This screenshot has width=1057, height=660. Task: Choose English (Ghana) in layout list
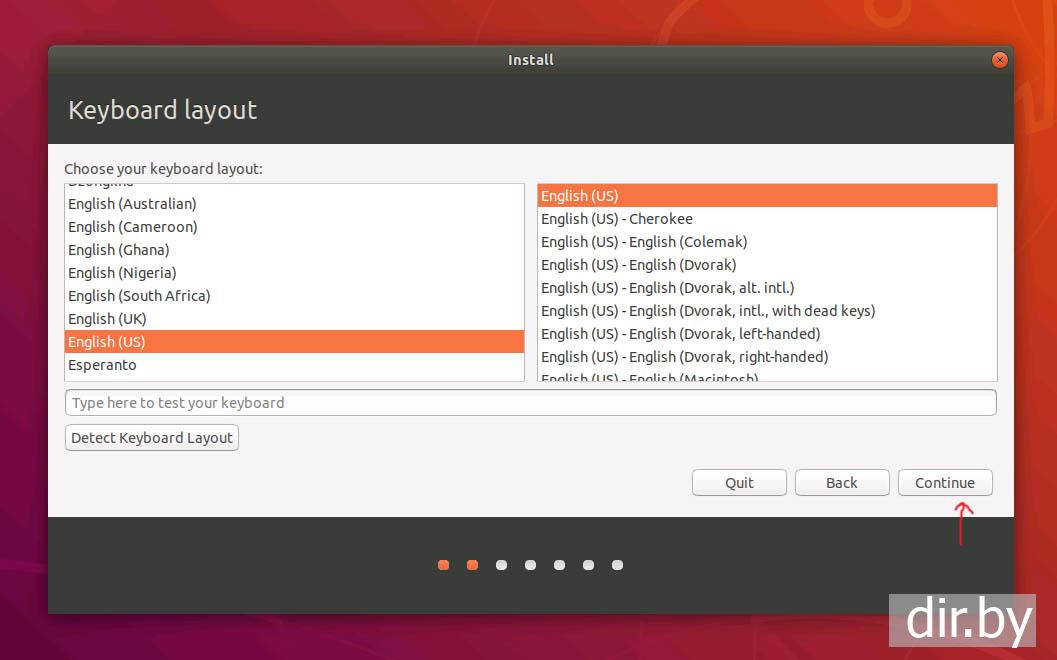[x=295, y=249]
